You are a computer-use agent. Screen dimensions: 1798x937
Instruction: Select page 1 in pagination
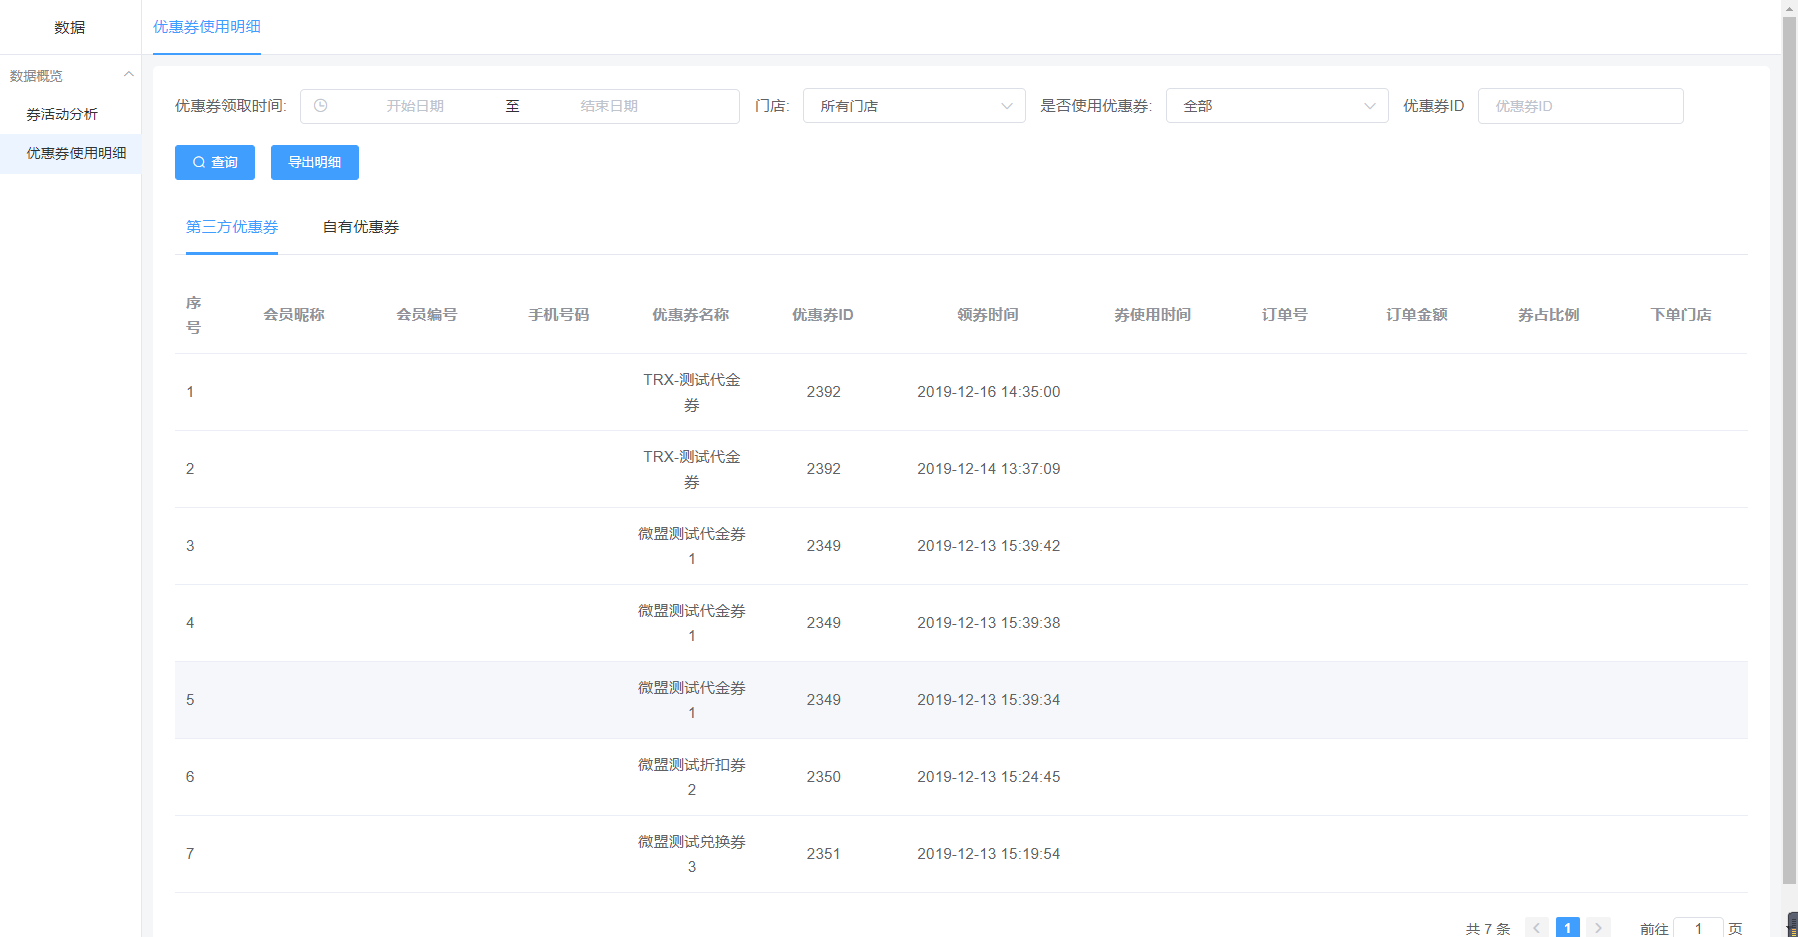(x=1567, y=928)
